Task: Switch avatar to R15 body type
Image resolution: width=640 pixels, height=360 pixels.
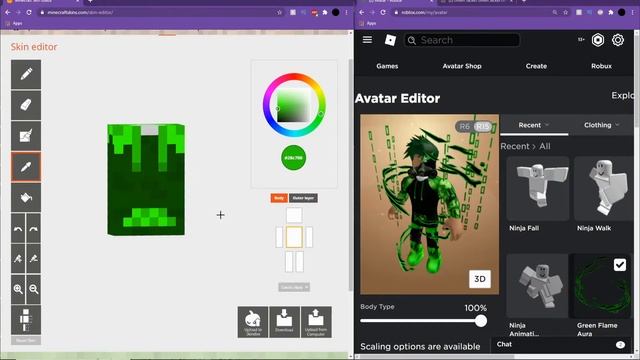Action: 483,127
